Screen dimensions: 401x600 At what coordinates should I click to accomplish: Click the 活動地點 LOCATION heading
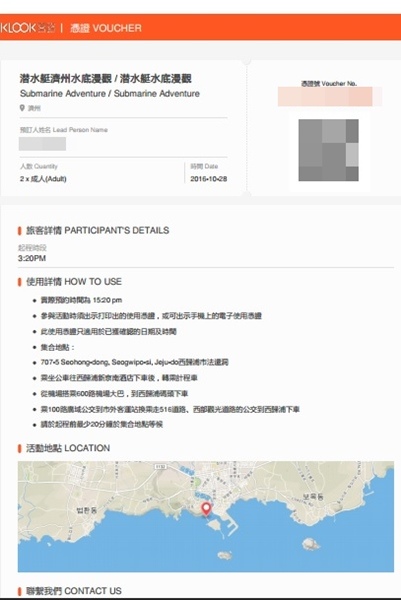pos(68,448)
